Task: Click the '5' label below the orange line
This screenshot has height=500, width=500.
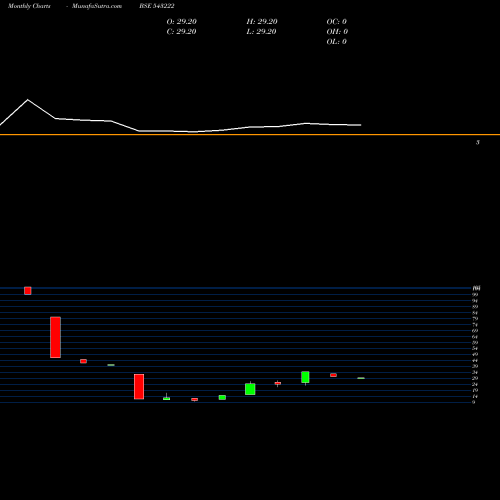Action: coord(478,142)
